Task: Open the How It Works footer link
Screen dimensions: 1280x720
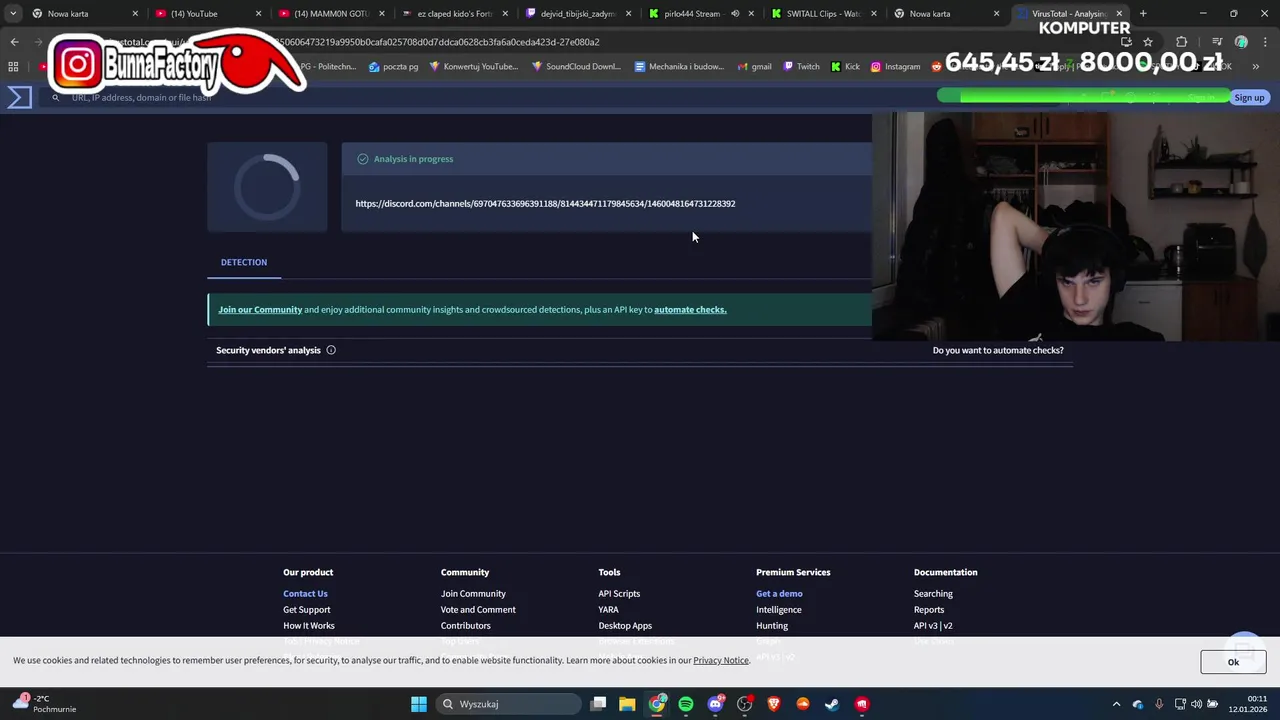Action: point(309,626)
